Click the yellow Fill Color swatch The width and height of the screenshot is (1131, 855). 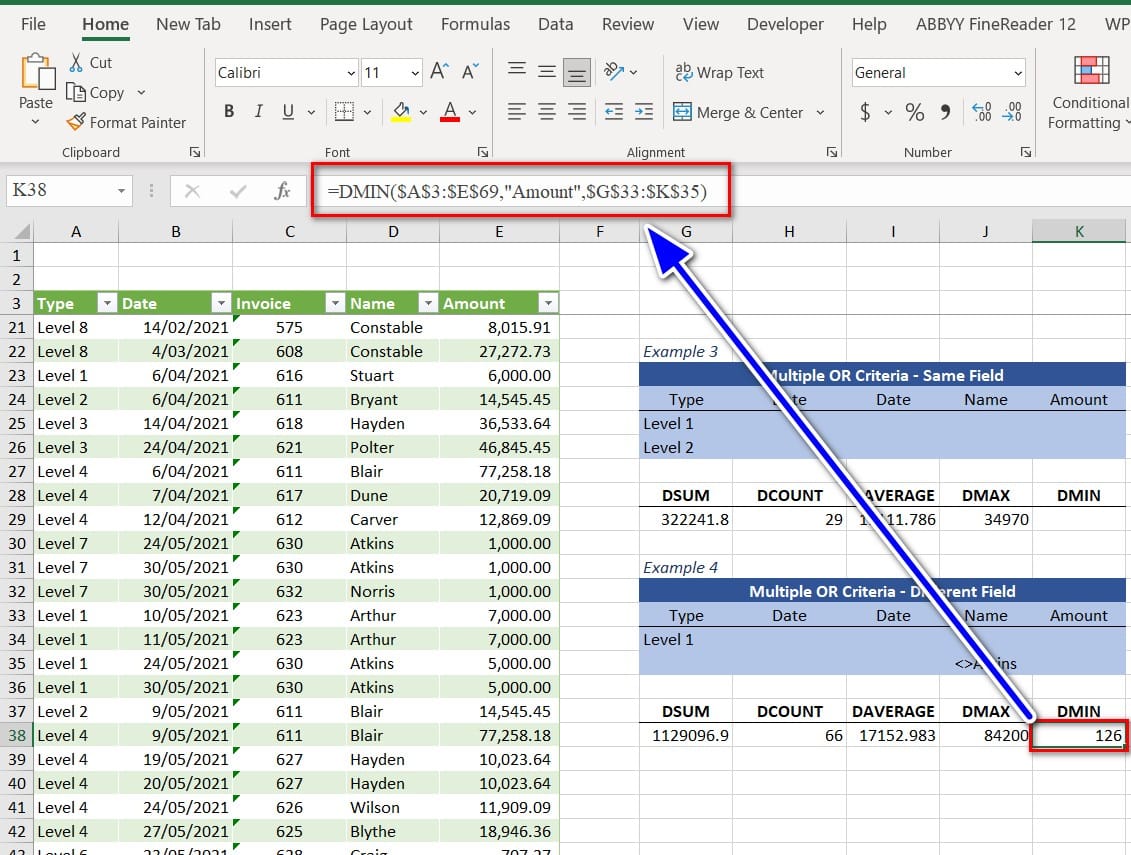click(x=401, y=112)
